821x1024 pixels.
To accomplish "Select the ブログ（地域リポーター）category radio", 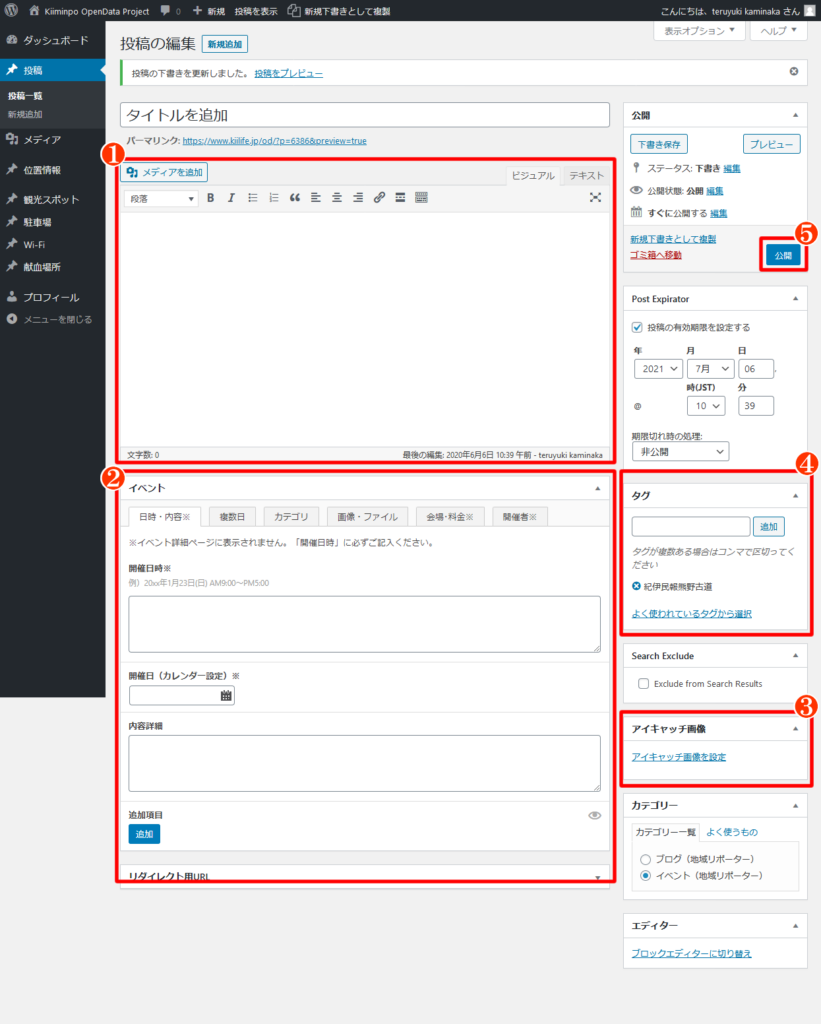I will click(645, 859).
